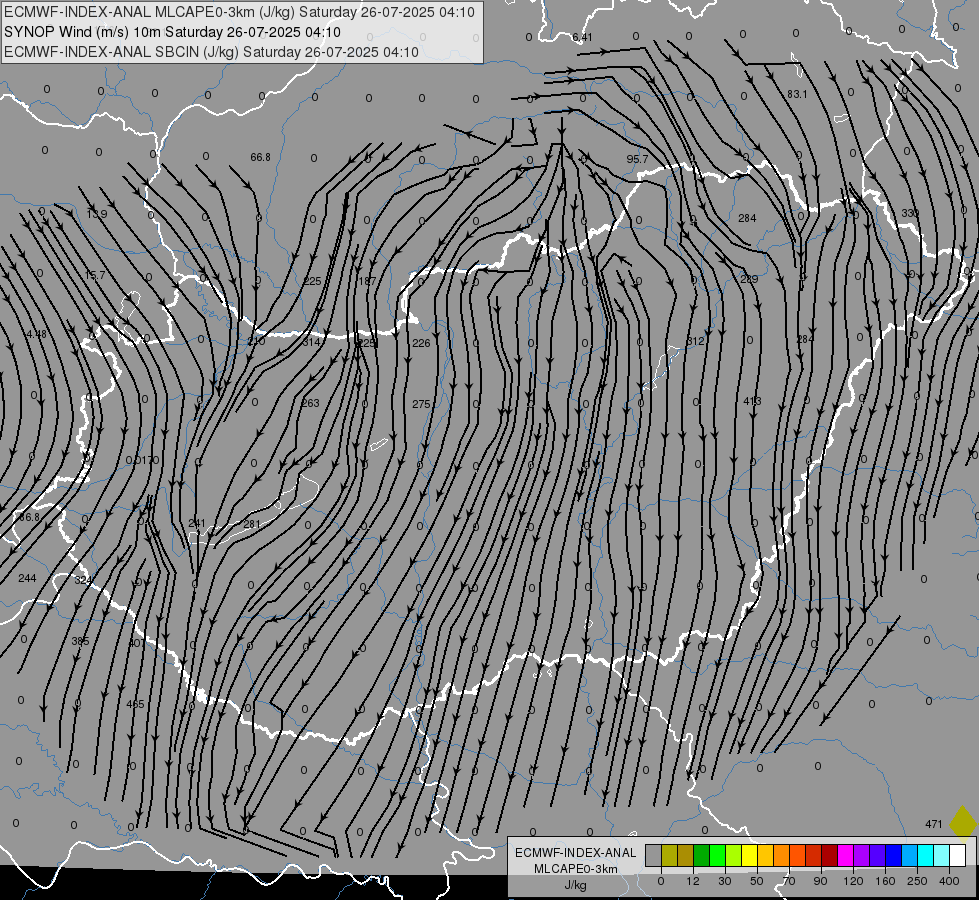Click the map value '226'
This screenshot has height=900, width=979.
tap(421, 343)
